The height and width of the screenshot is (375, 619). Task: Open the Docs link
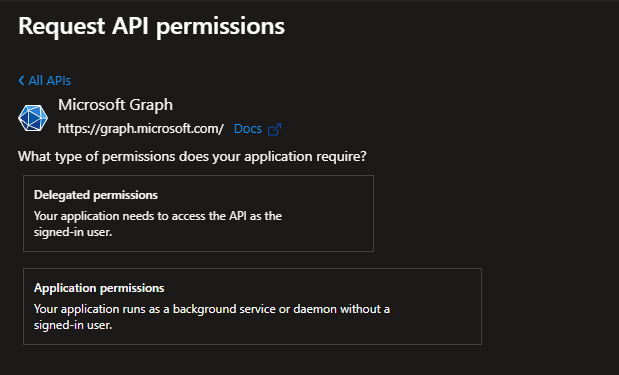coord(248,129)
